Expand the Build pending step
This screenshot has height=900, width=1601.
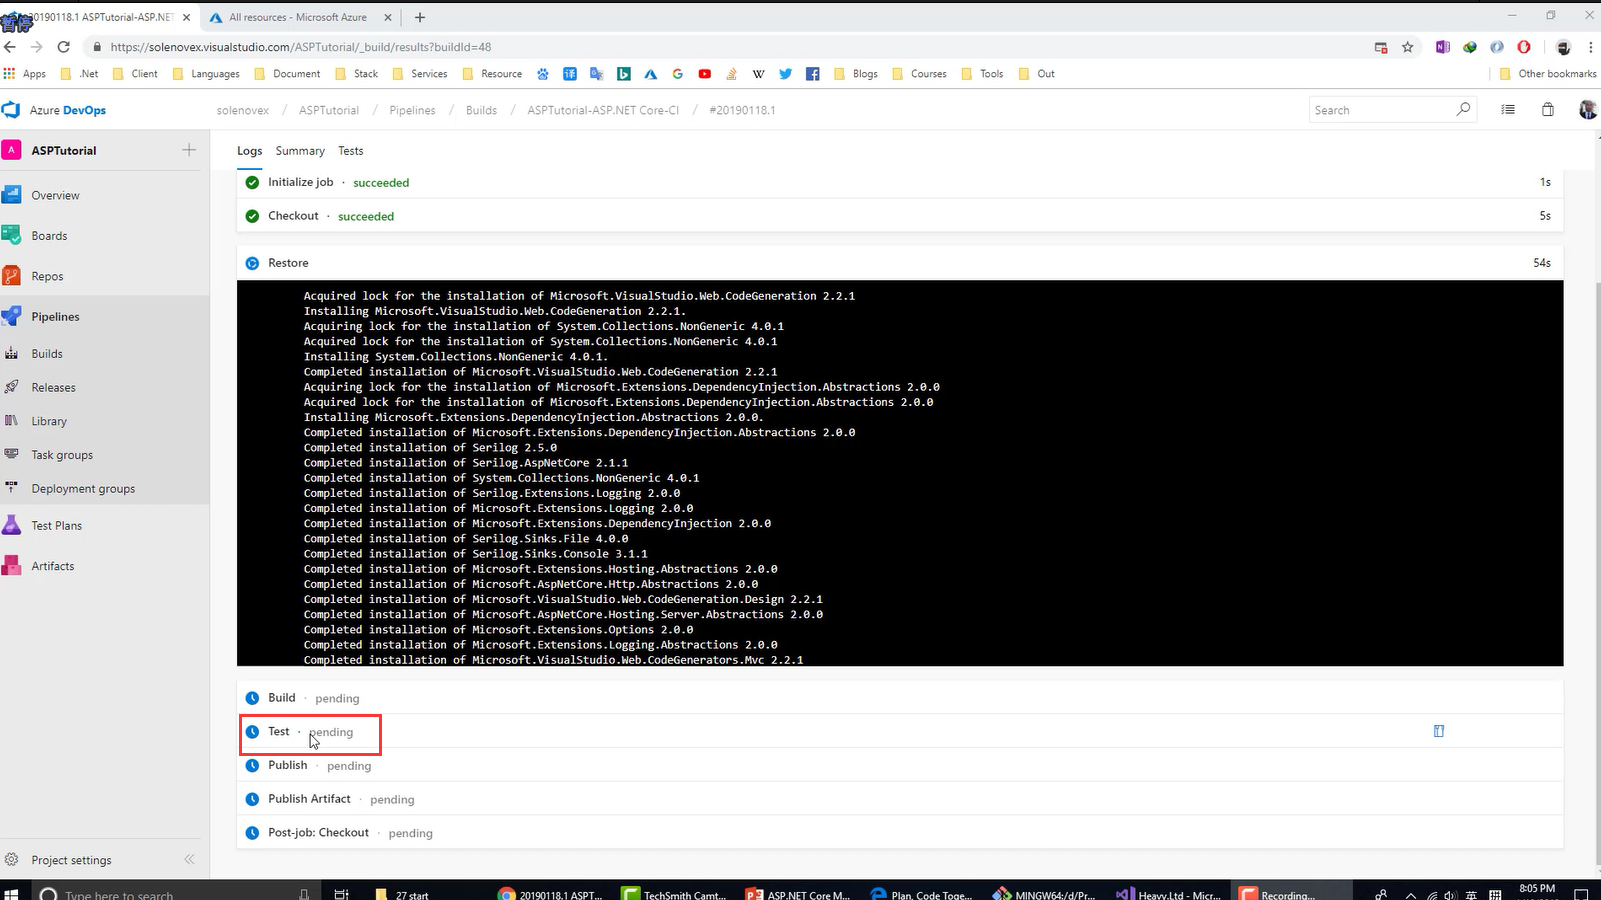tap(282, 698)
